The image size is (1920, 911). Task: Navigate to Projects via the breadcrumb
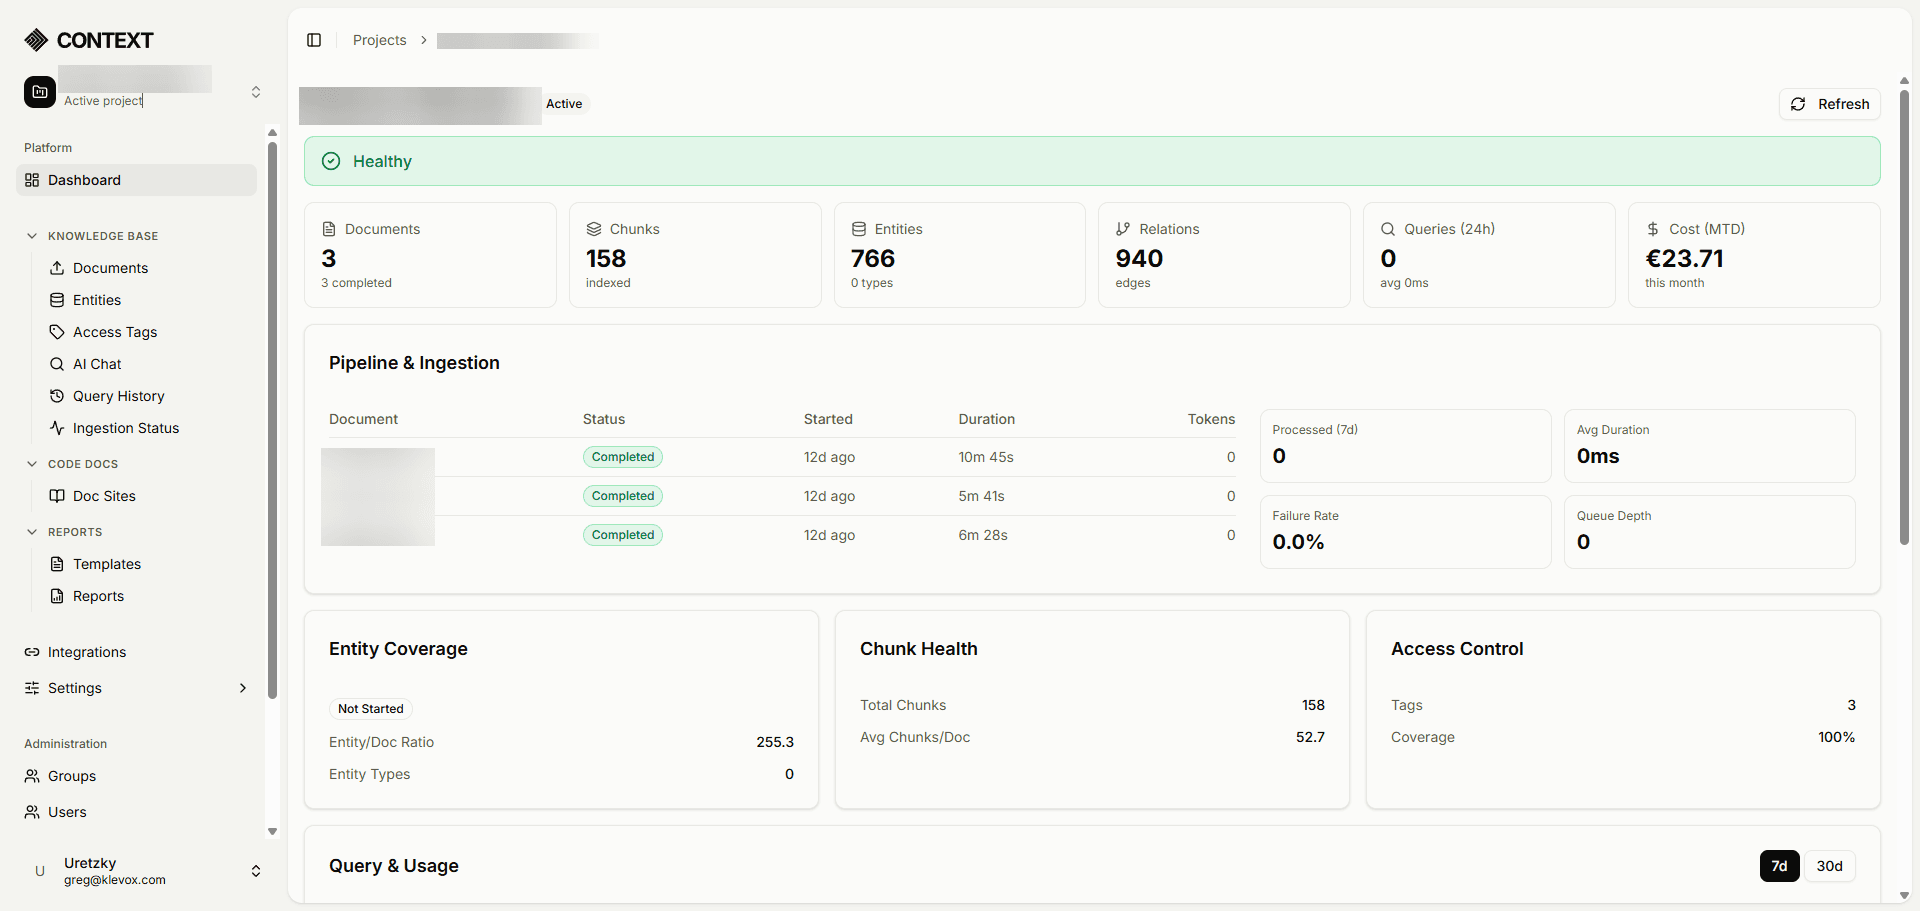pos(379,40)
